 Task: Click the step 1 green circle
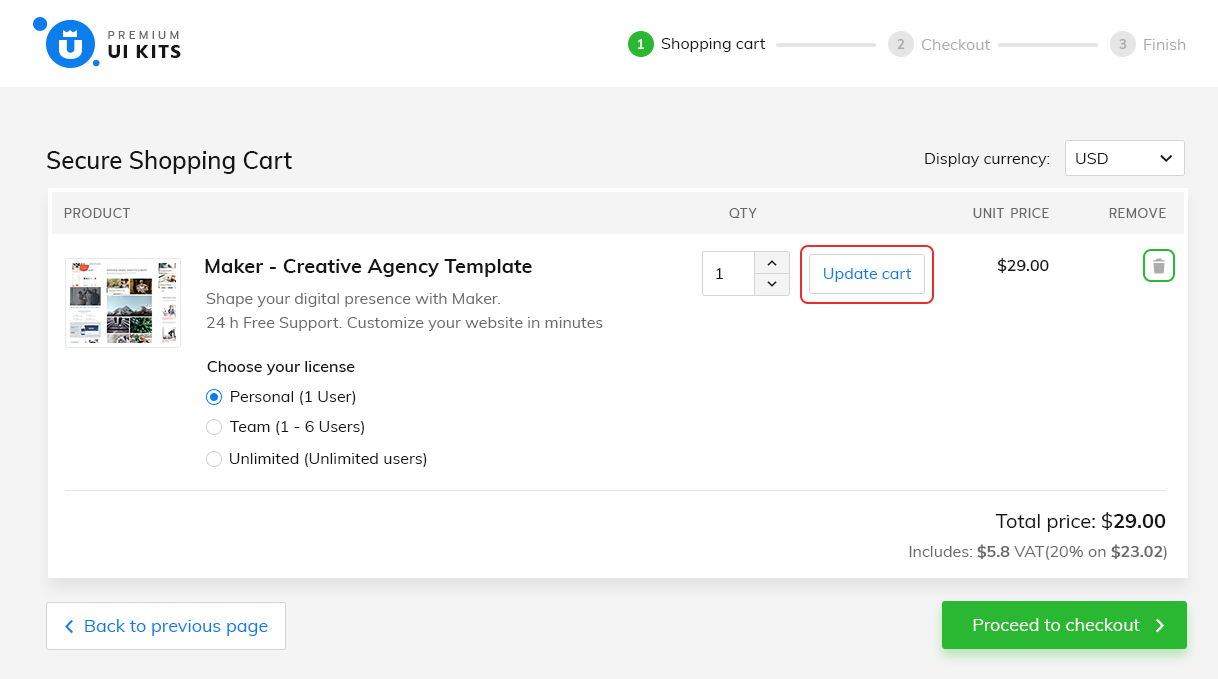tap(640, 44)
